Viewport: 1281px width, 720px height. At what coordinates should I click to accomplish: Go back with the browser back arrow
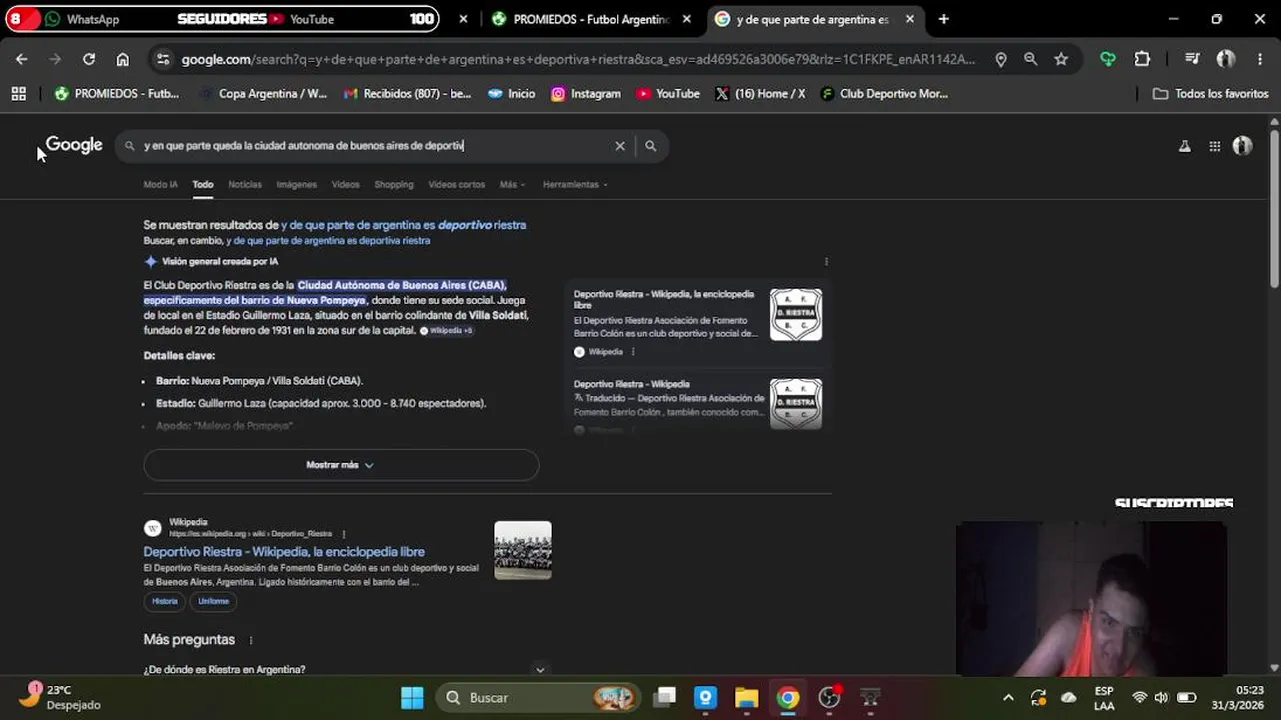click(21, 59)
